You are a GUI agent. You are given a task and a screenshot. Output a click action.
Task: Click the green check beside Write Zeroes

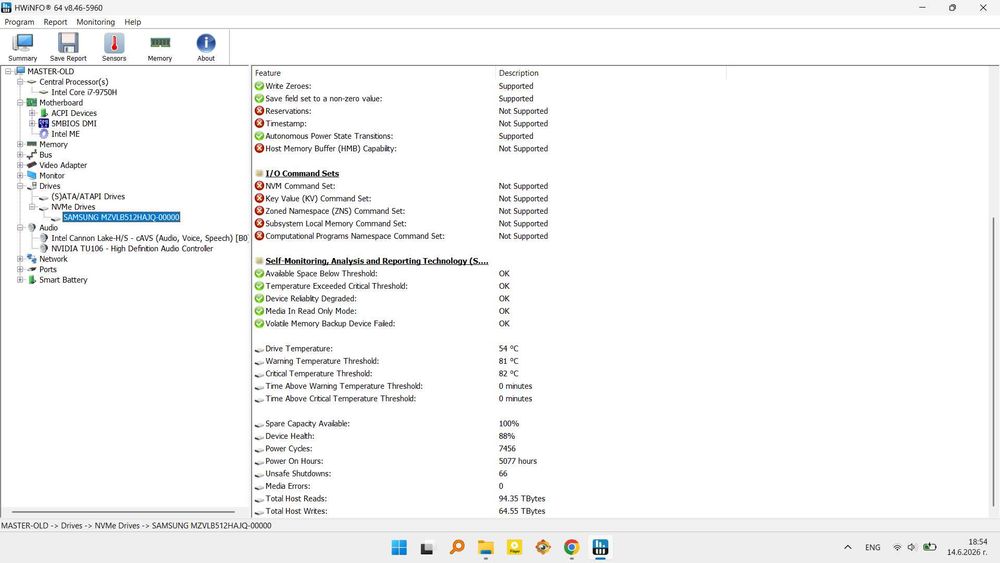pyautogui.click(x=259, y=86)
